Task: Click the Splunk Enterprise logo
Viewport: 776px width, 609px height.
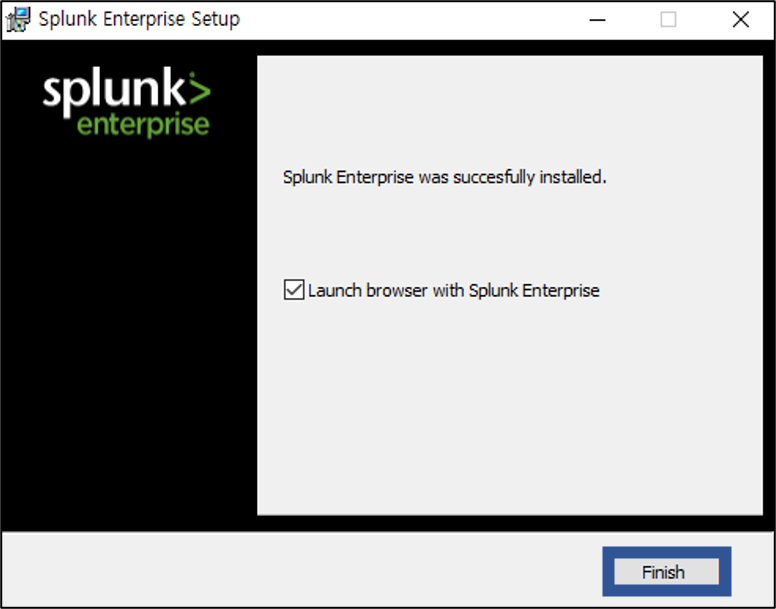Action: click(x=127, y=103)
